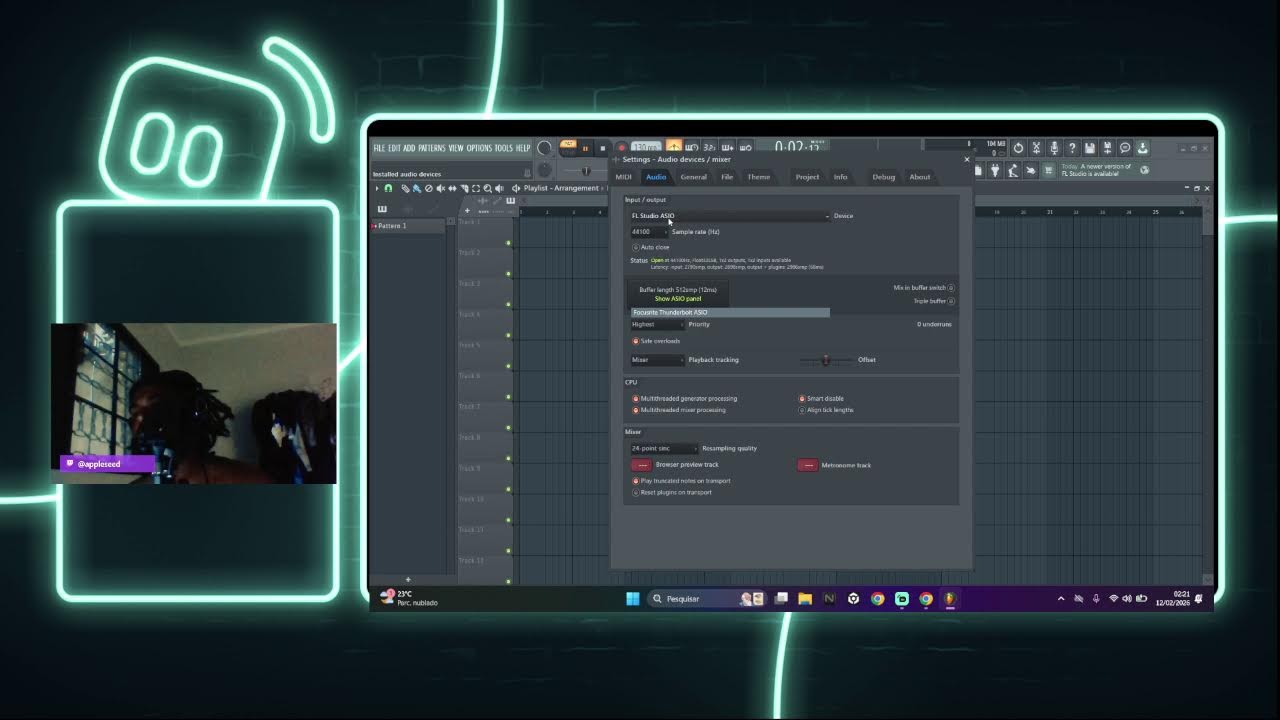Click the undo history icon in top toolbar

click(x=1018, y=148)
